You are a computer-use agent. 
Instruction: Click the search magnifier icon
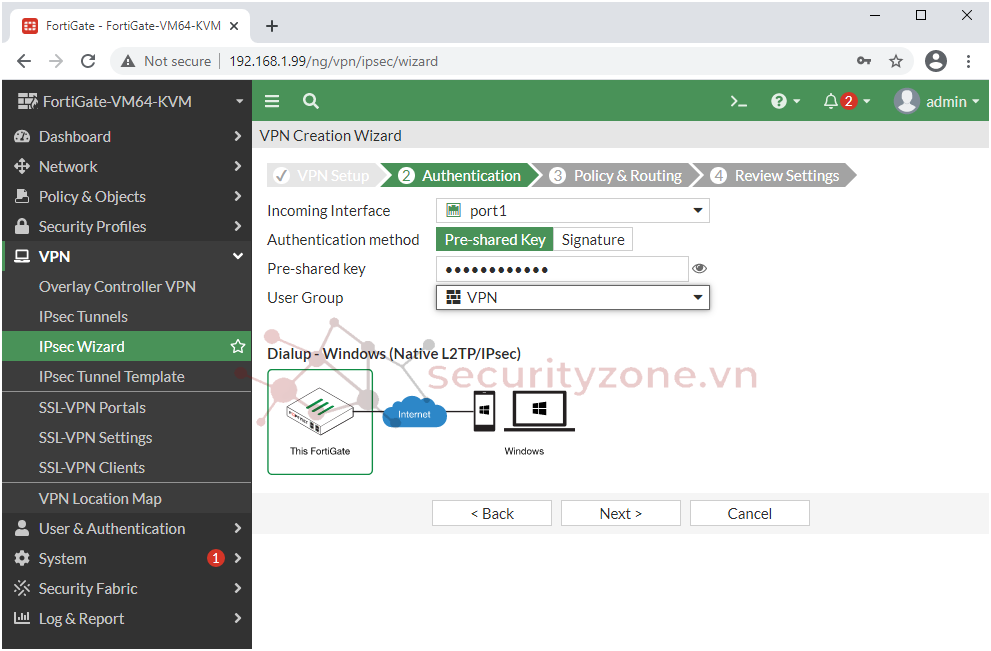tap(311, 101)
